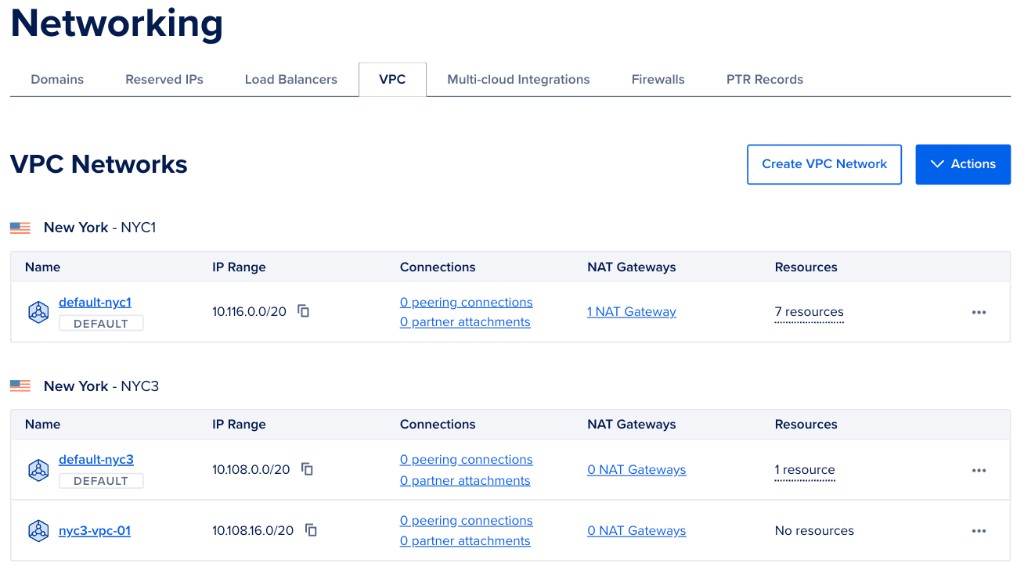This screenshot has height=574, width=1024.
Task: Click the 10.108.16.0/20 IP range value
Action: tap(253, 531)
